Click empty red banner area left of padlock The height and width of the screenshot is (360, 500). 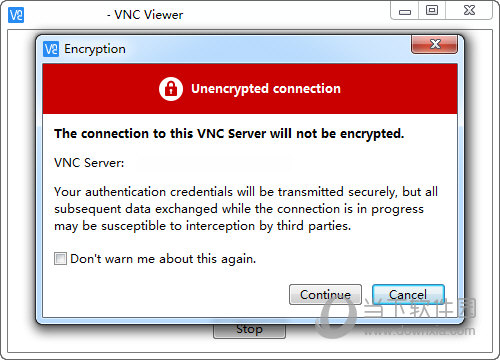[100, 89]
